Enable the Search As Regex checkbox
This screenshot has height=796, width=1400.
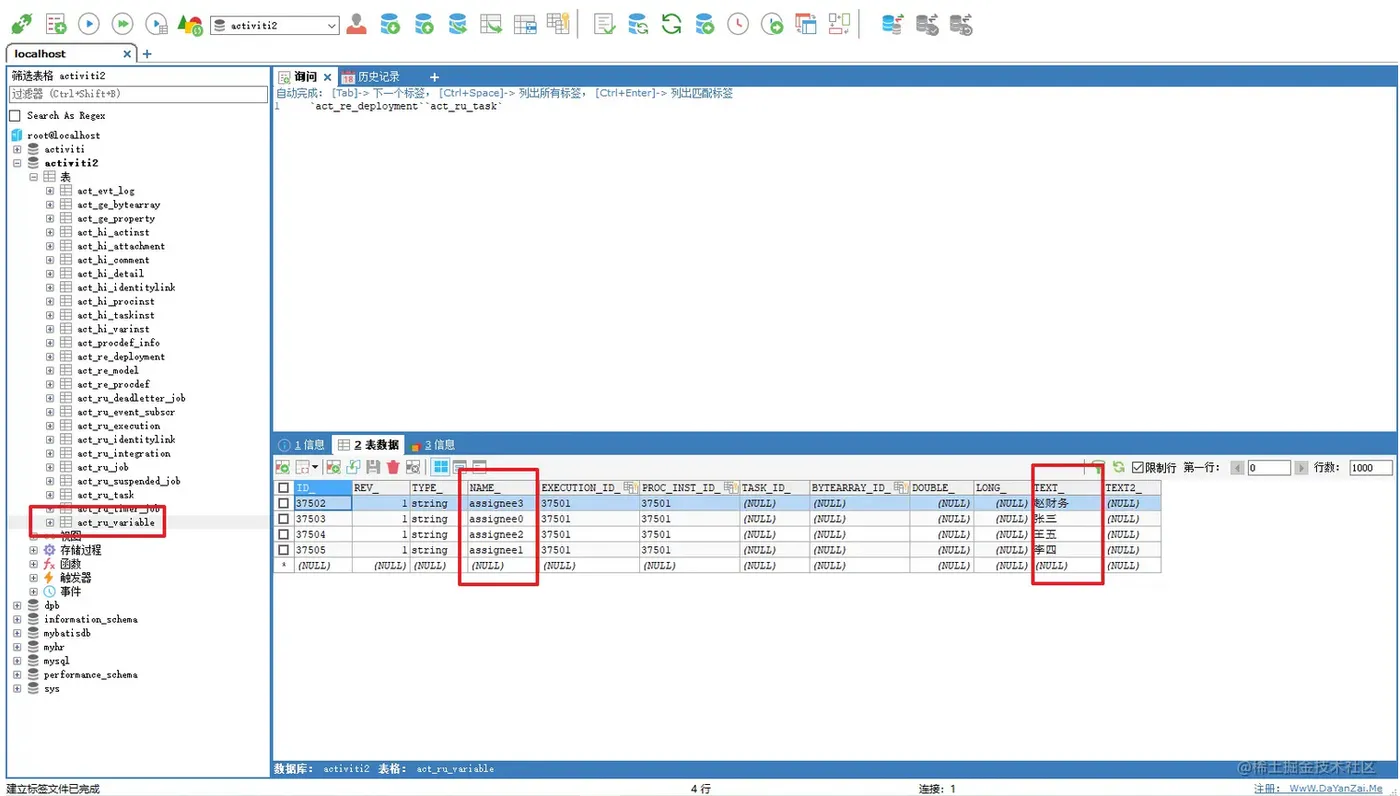(15, 116)
